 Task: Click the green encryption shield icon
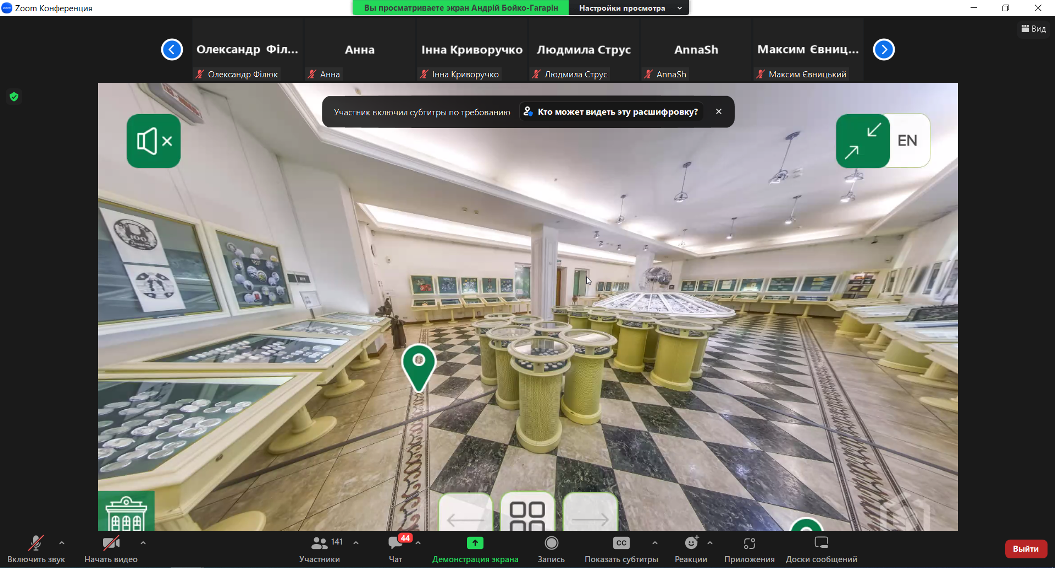click(13, 97)
